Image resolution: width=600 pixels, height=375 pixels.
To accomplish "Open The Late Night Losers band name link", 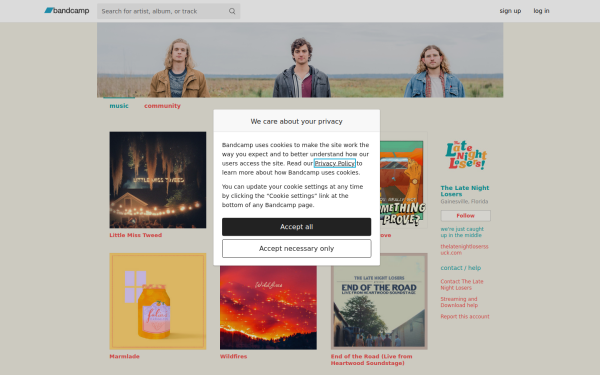I will (465, 191).
